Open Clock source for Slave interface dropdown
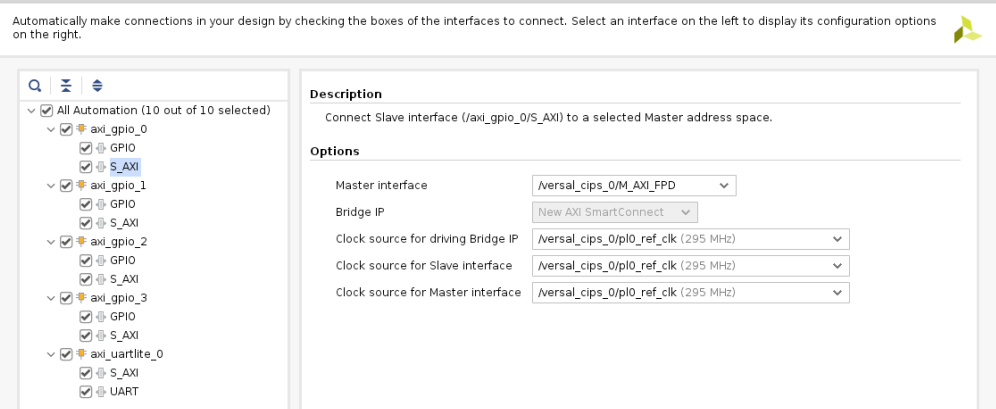 pyautogui.click(x=692, y=266)
